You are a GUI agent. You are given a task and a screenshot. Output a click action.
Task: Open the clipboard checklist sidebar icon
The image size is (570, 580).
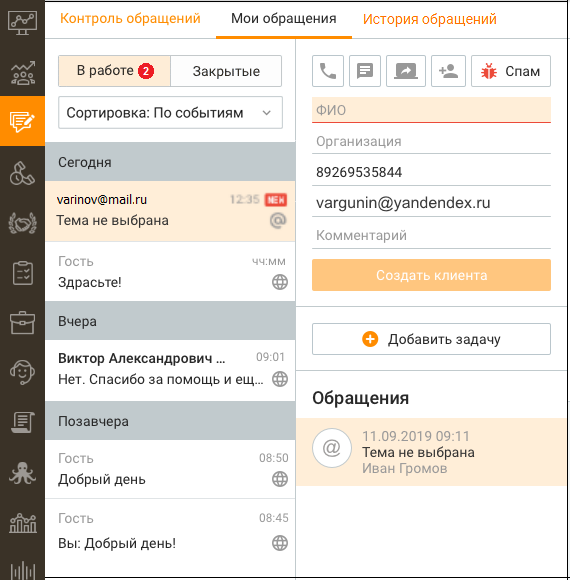coord(23,273)
